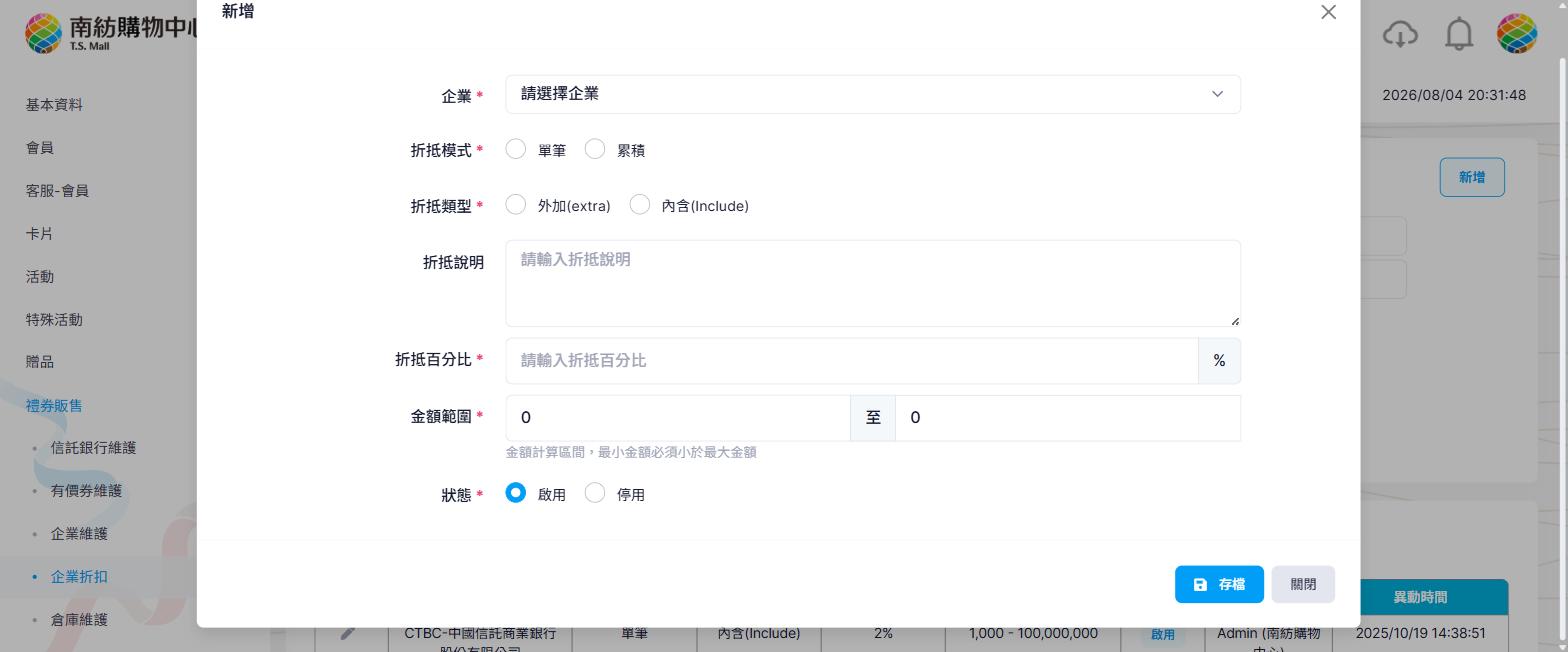Click the 2025/10/19 14:38:51 cell
Viewport: 1568px width, 652px height.
coord(1420,633)
